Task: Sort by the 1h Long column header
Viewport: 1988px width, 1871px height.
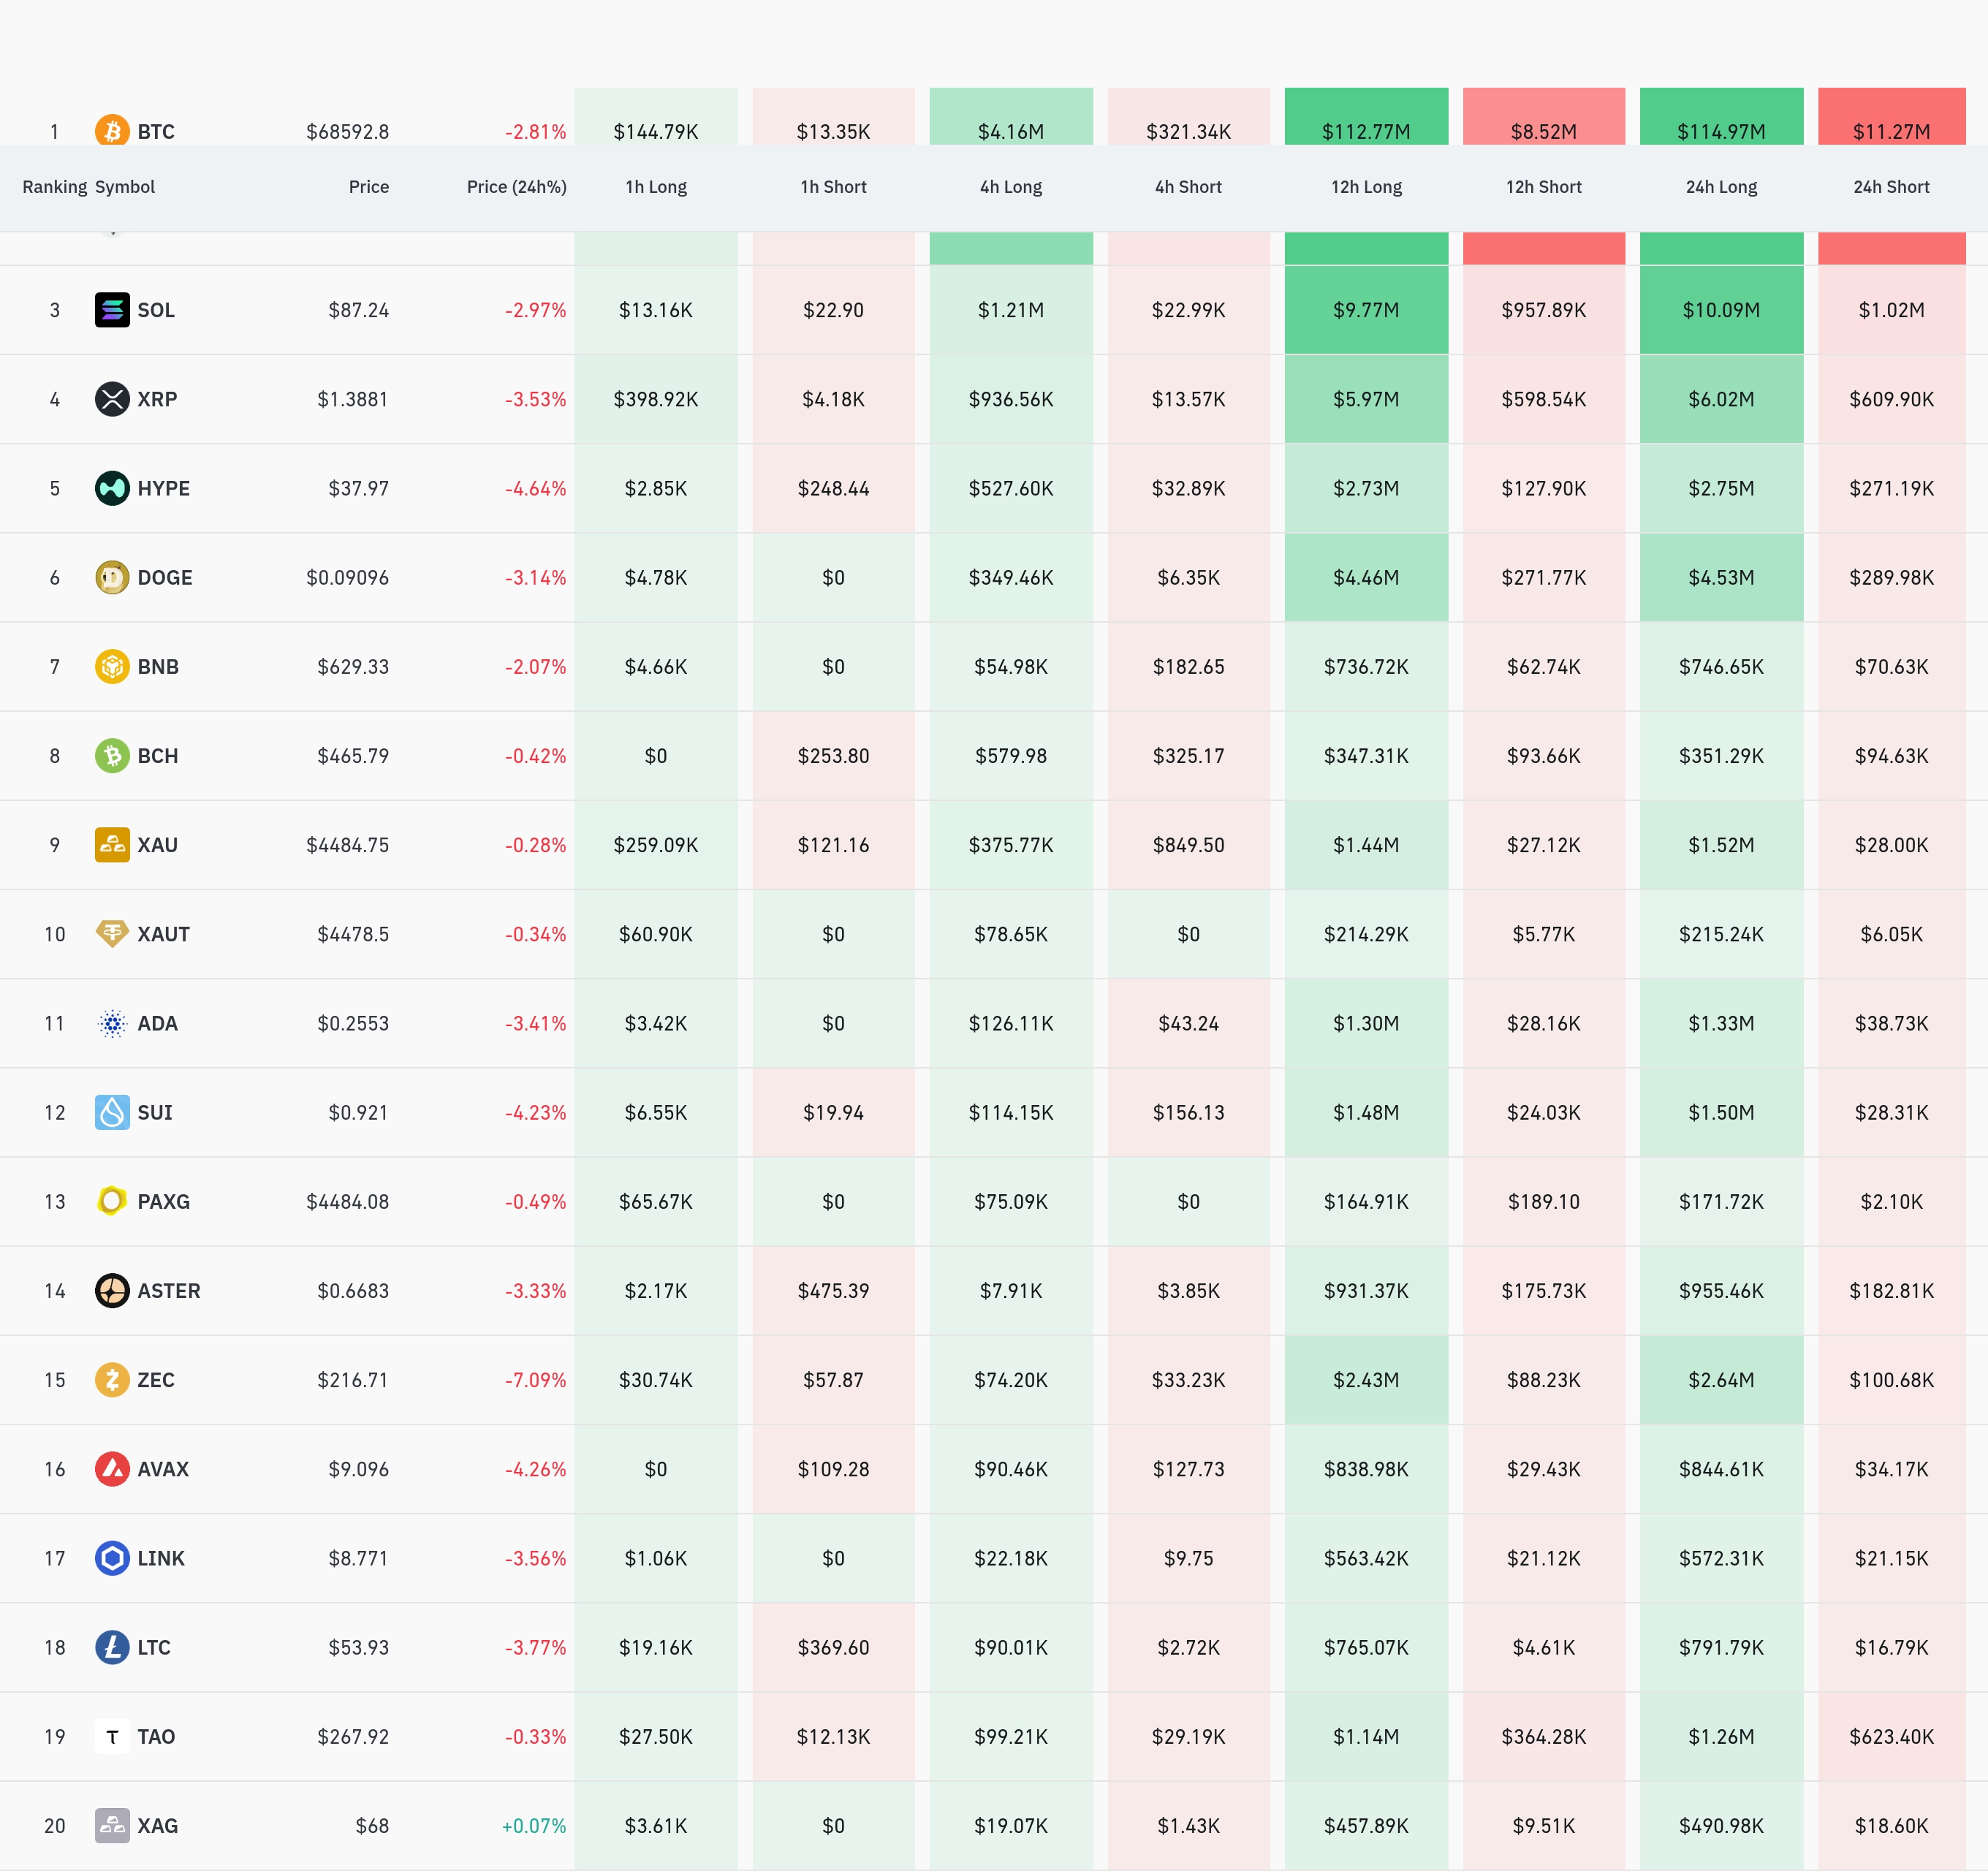Action: (656, 187)
